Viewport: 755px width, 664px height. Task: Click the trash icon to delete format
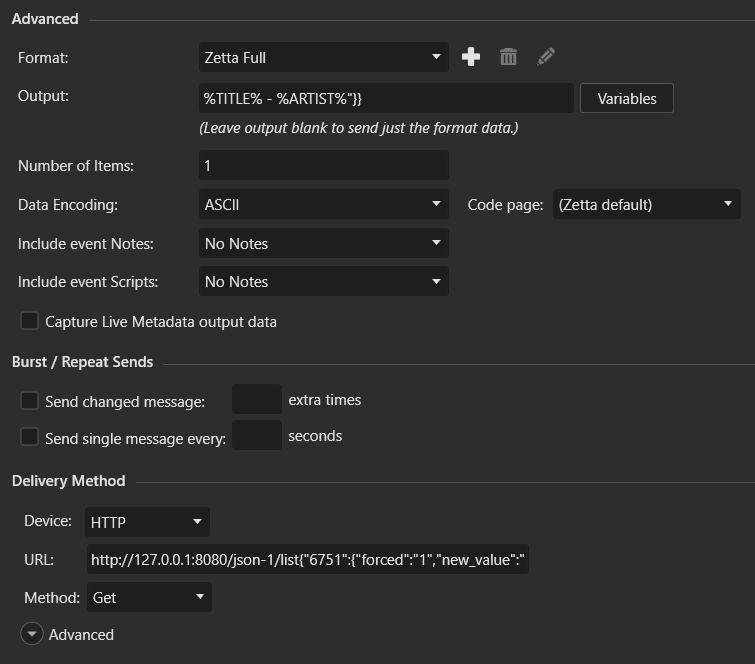508,58
